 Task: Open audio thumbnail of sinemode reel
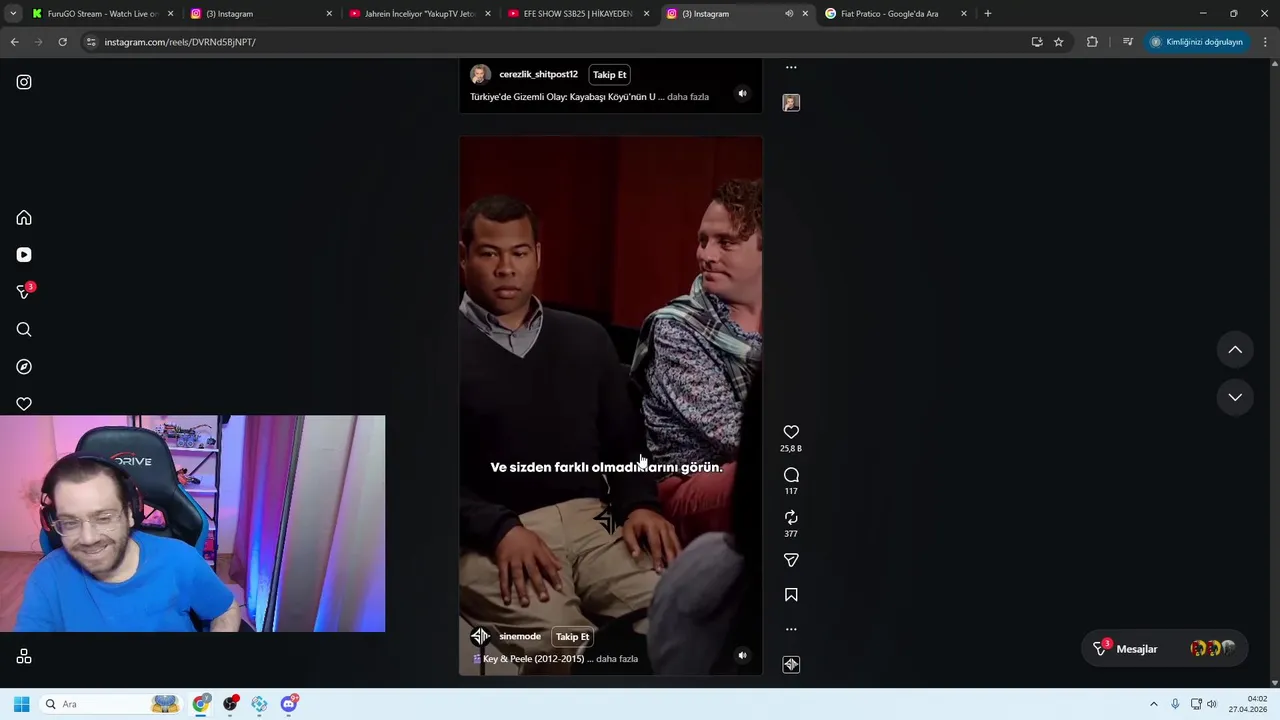791,665
